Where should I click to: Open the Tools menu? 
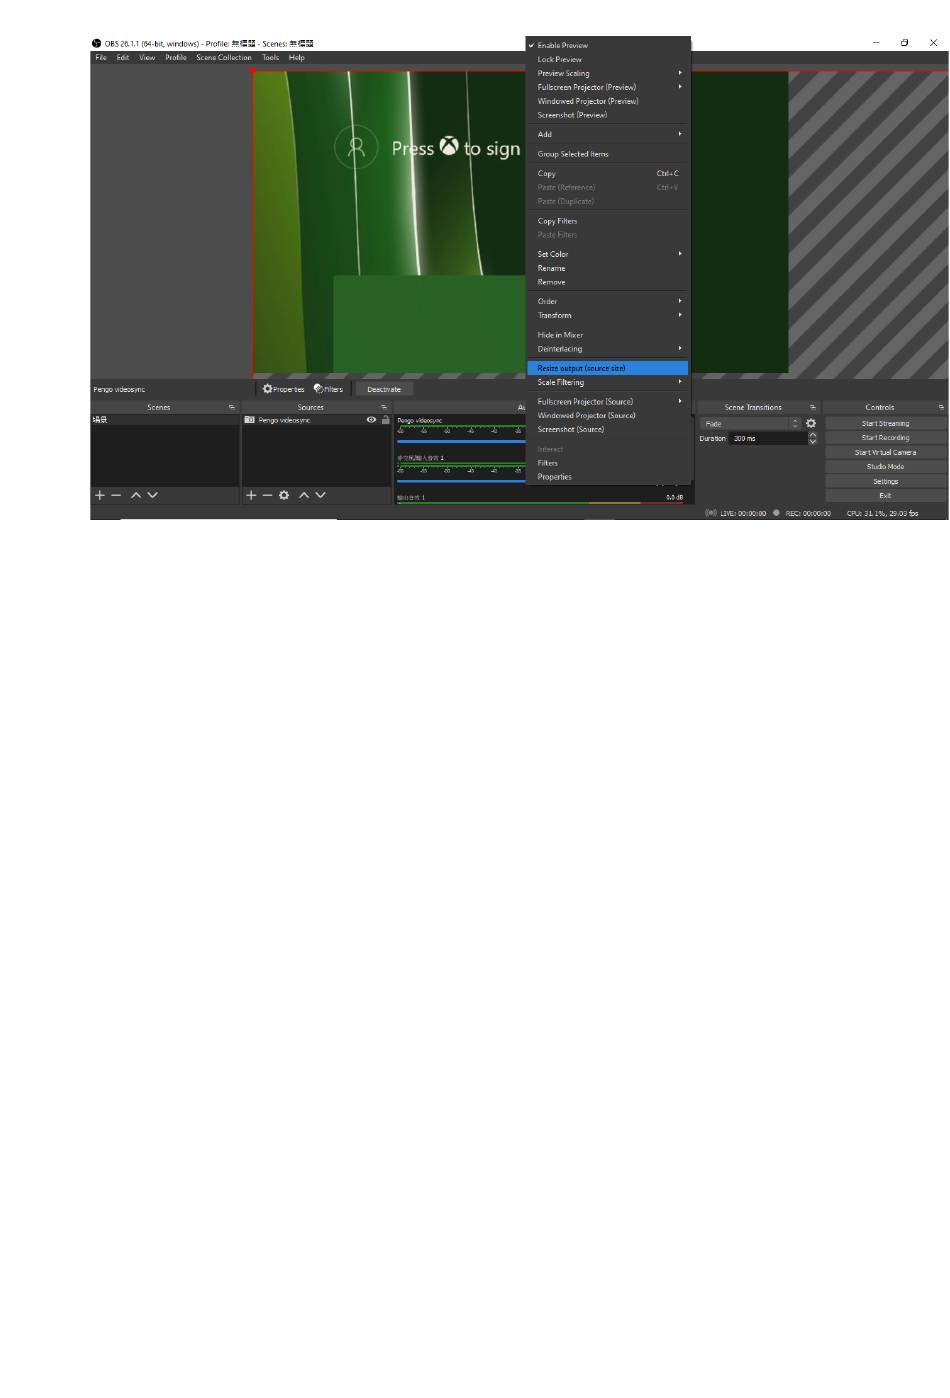[x=271, y=57]
